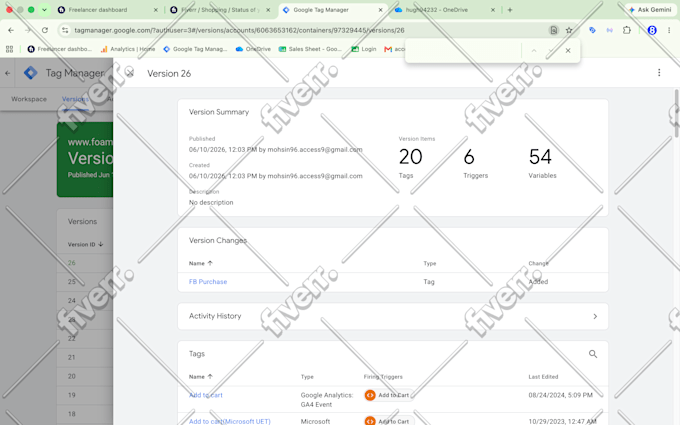
Task: Switch to the Fiverr Shopping Status tab
Action: (x=220, y=10)
